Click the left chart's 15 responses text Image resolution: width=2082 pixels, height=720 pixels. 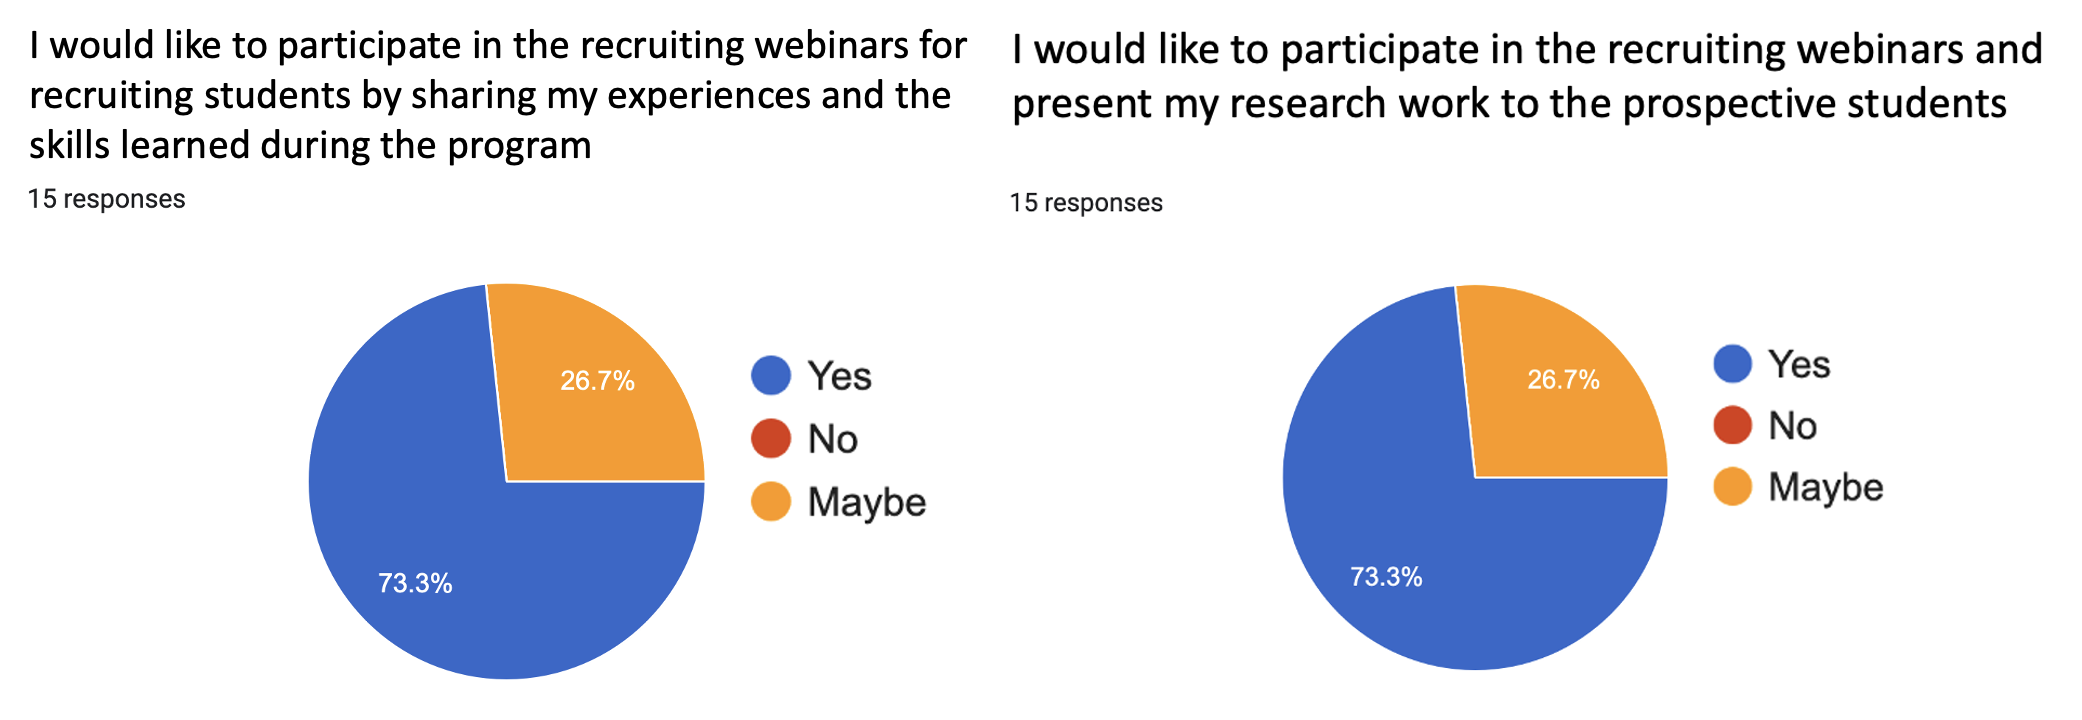(106, 199)
